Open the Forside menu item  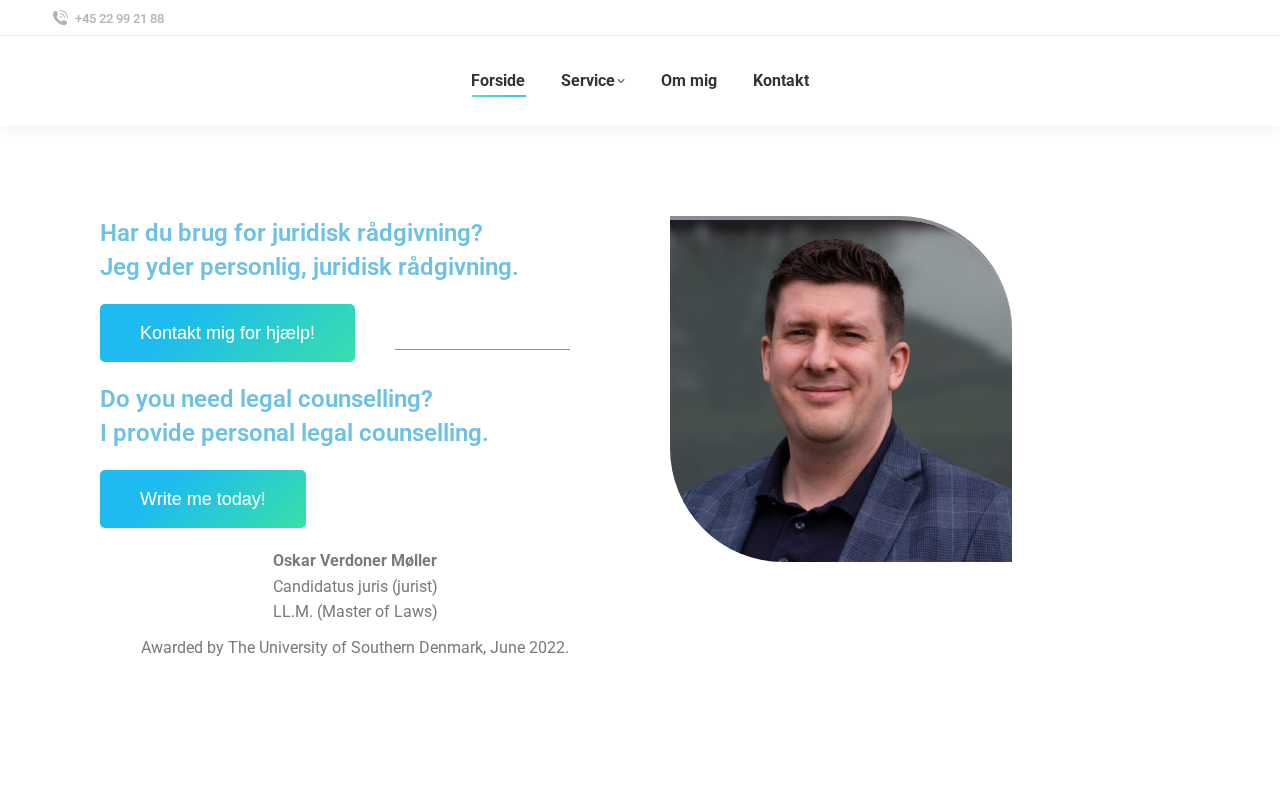[x=498, y=81]
